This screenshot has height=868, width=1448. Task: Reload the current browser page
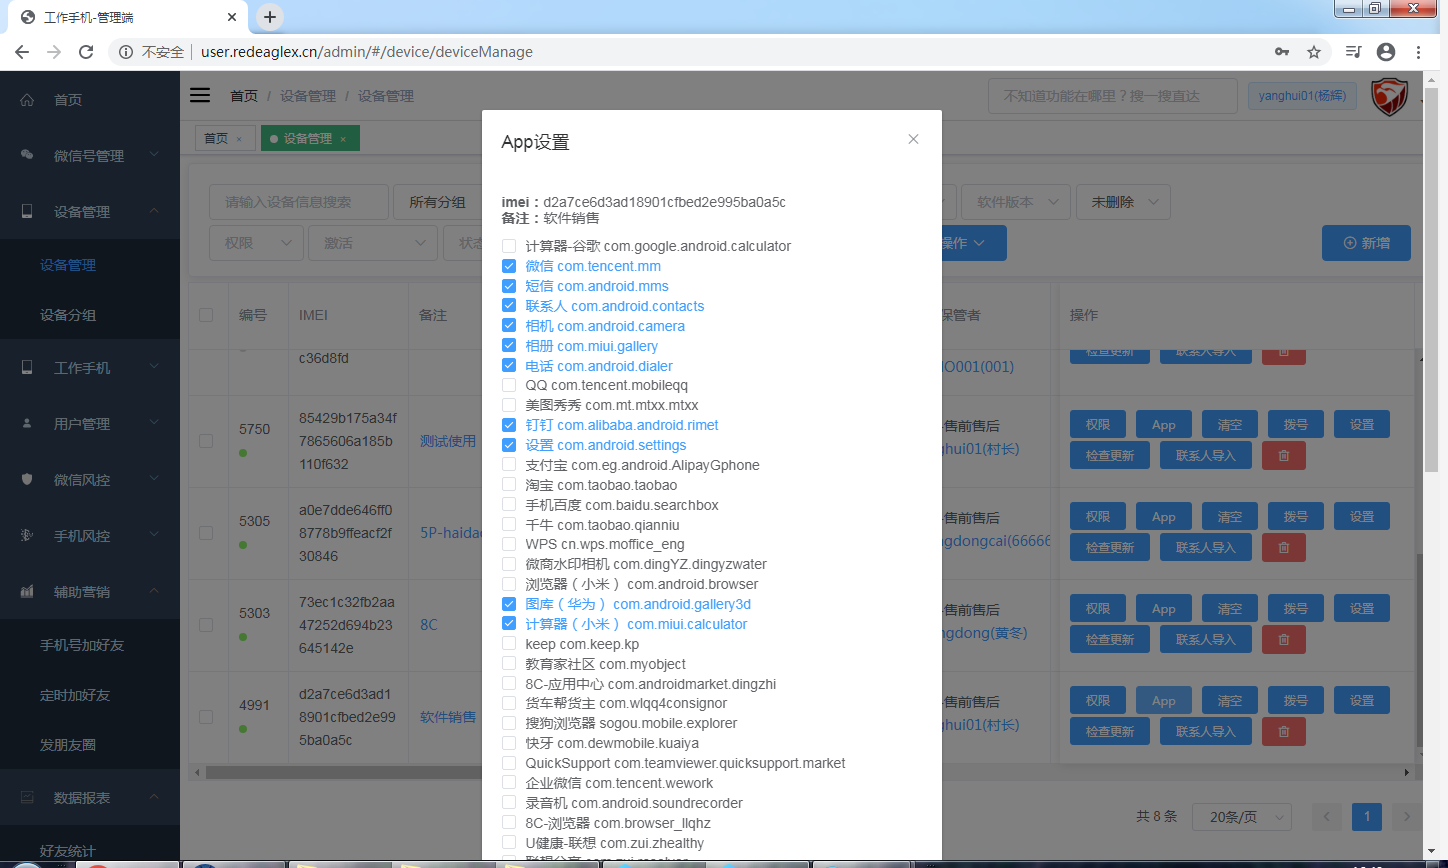pos(86,52)
